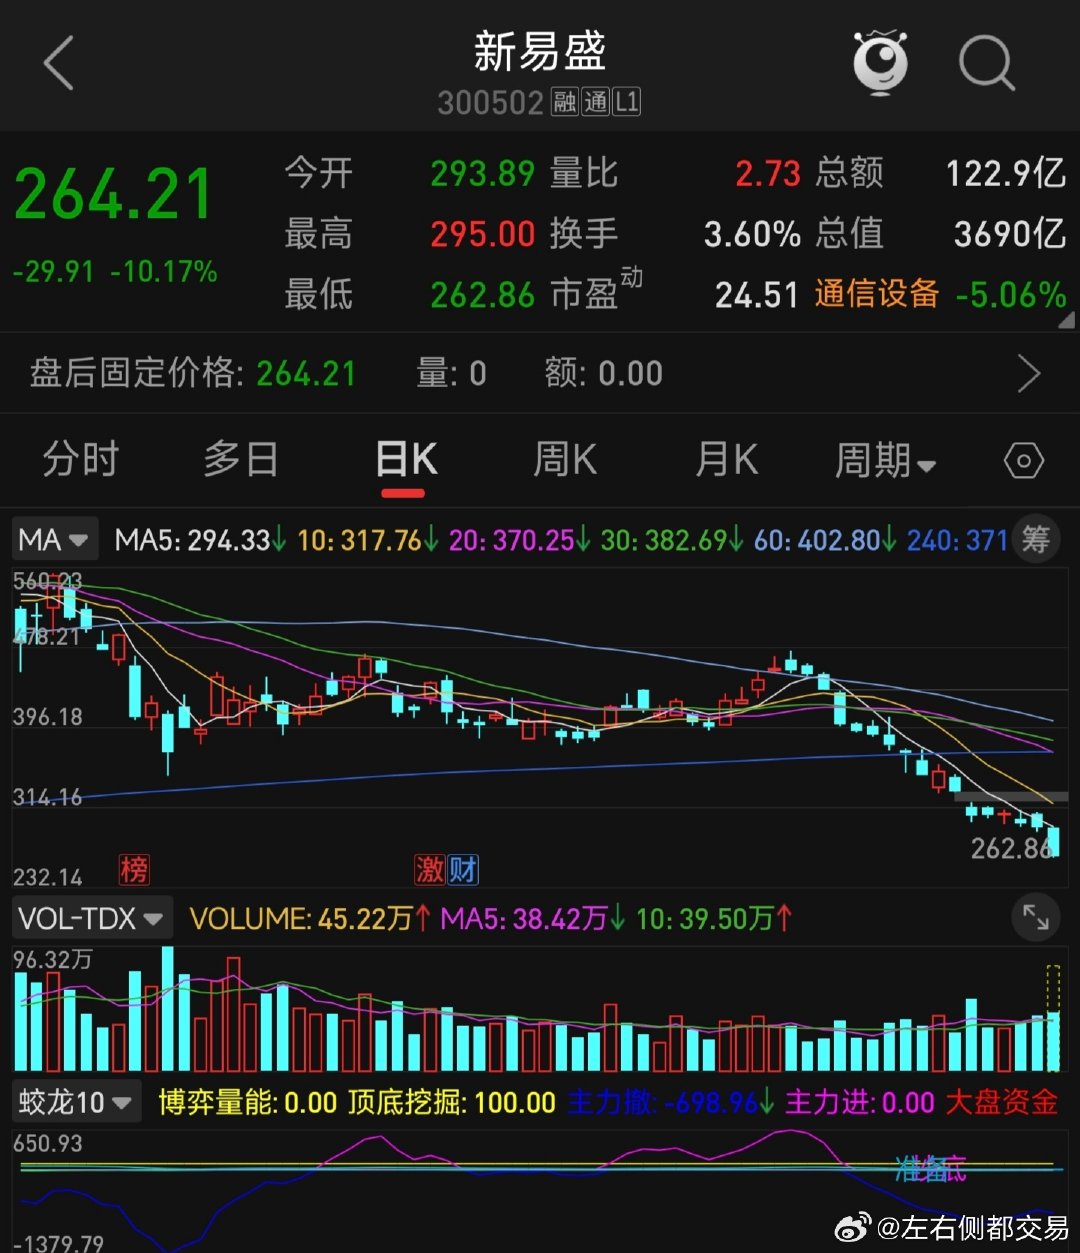Tap the latest dashed volume bar
Image resolution: width=1080 pixels, height=1253 pixels.
[1052, 1017]
